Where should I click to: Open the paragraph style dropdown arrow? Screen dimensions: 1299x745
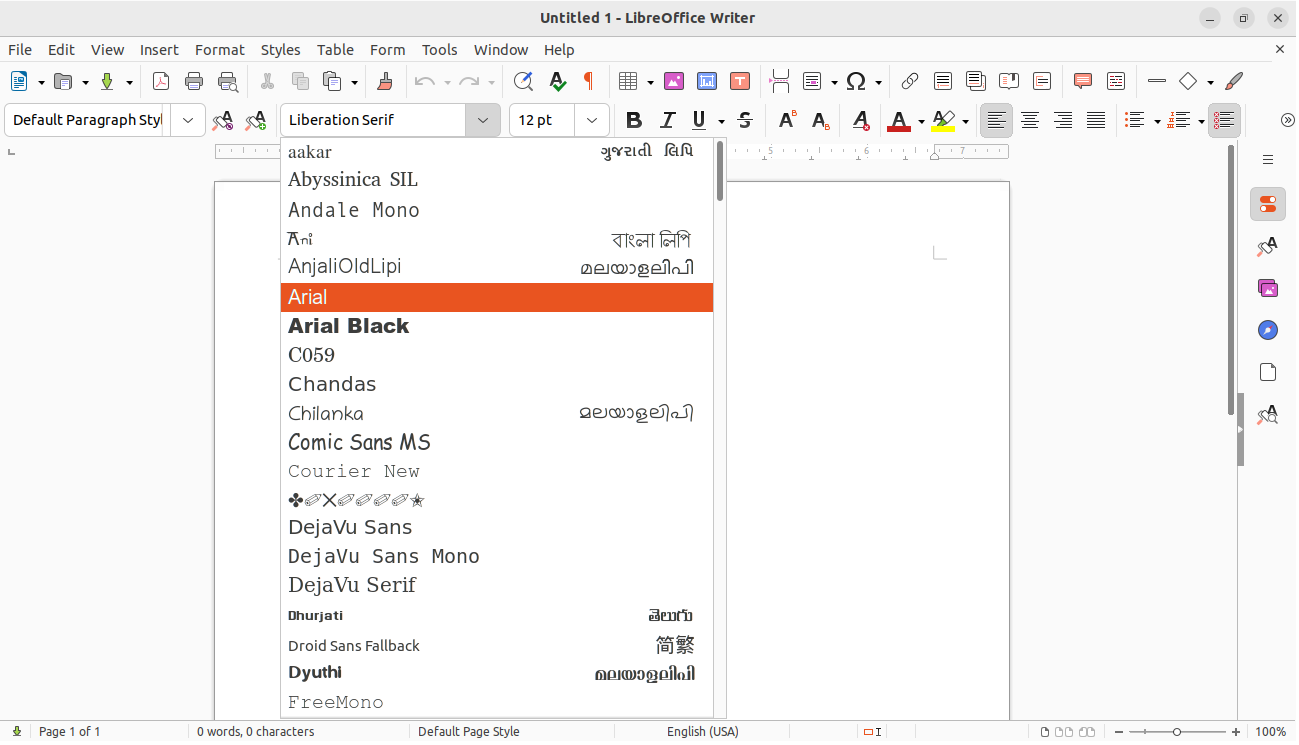coord(188,120)
